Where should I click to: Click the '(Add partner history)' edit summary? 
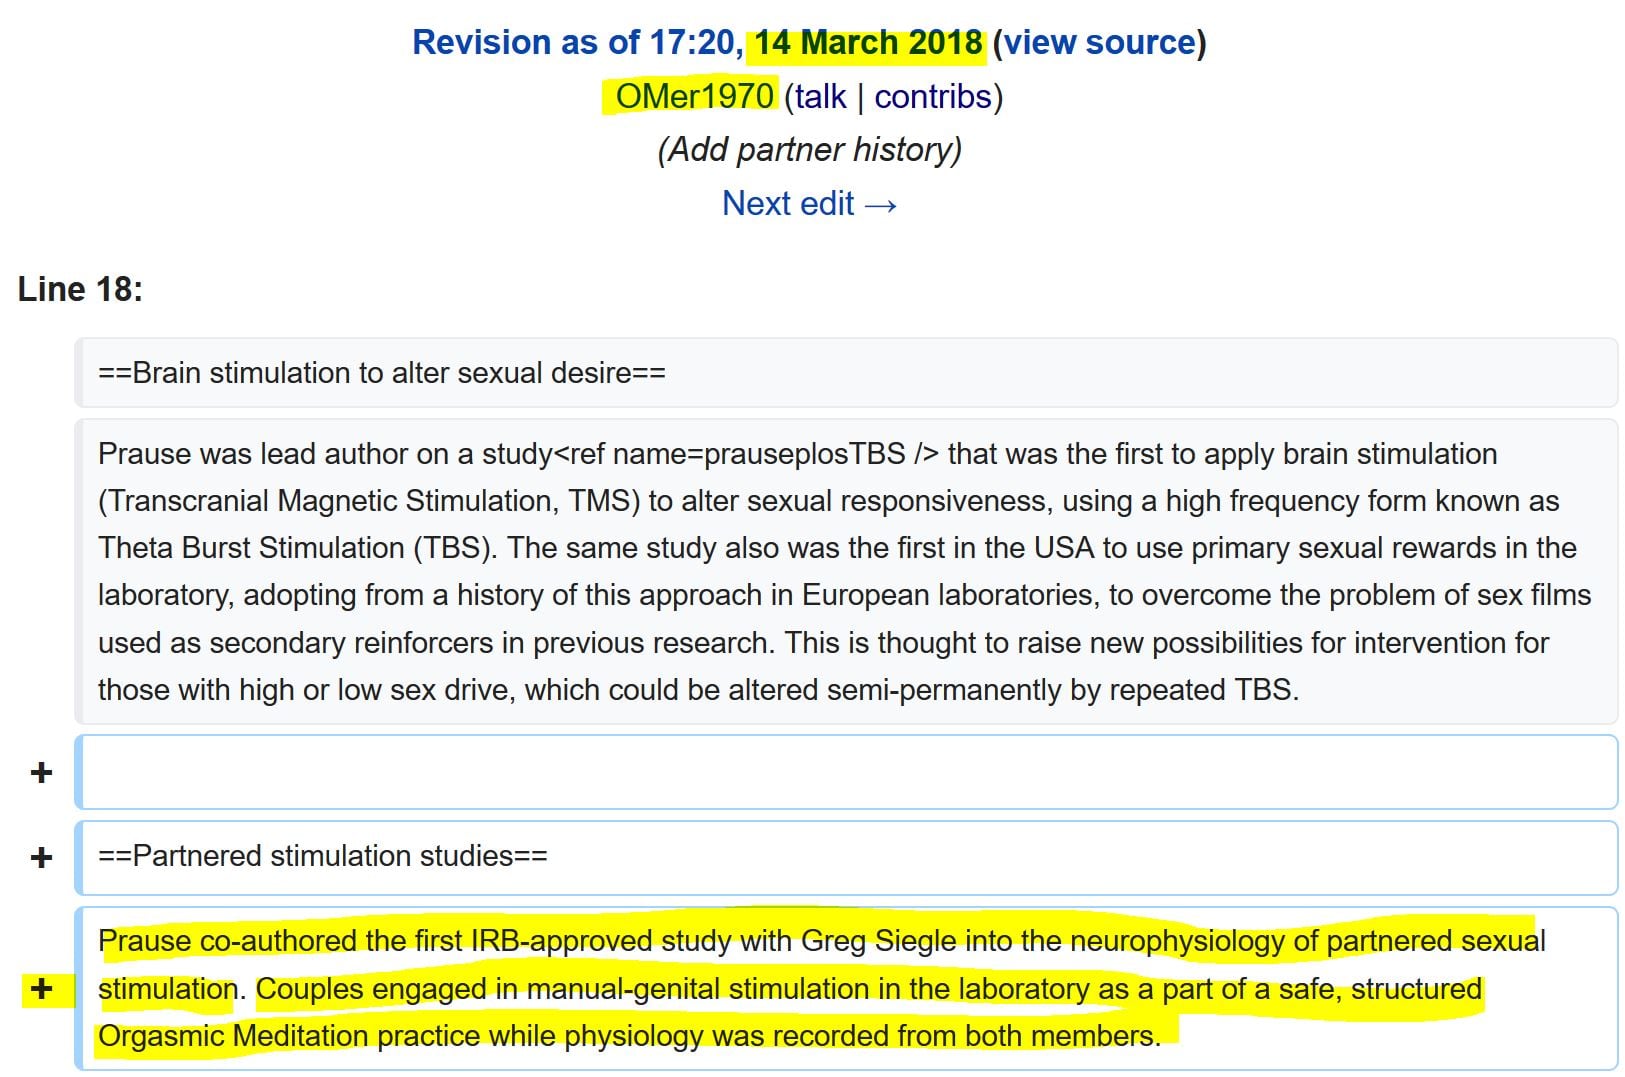click(809, 150)
